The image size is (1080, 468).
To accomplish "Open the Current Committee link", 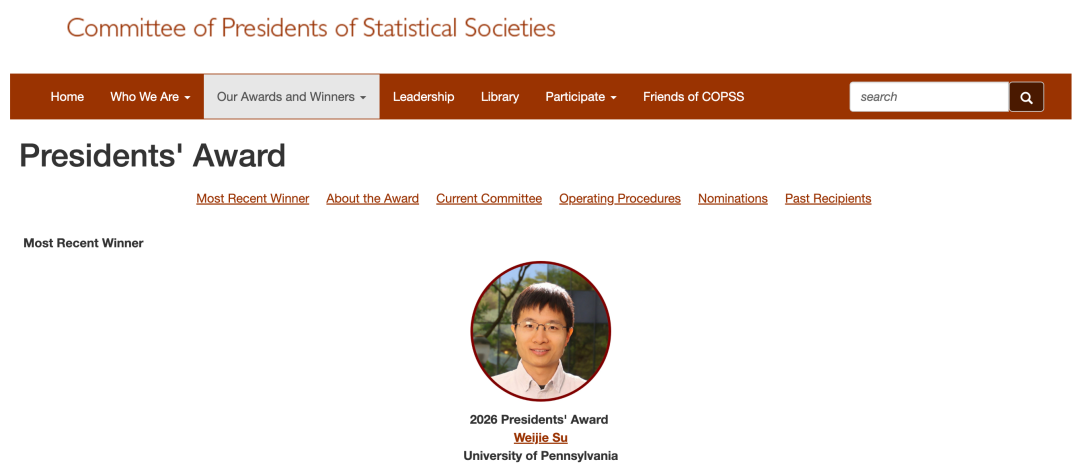I will (x=489, y=199).
